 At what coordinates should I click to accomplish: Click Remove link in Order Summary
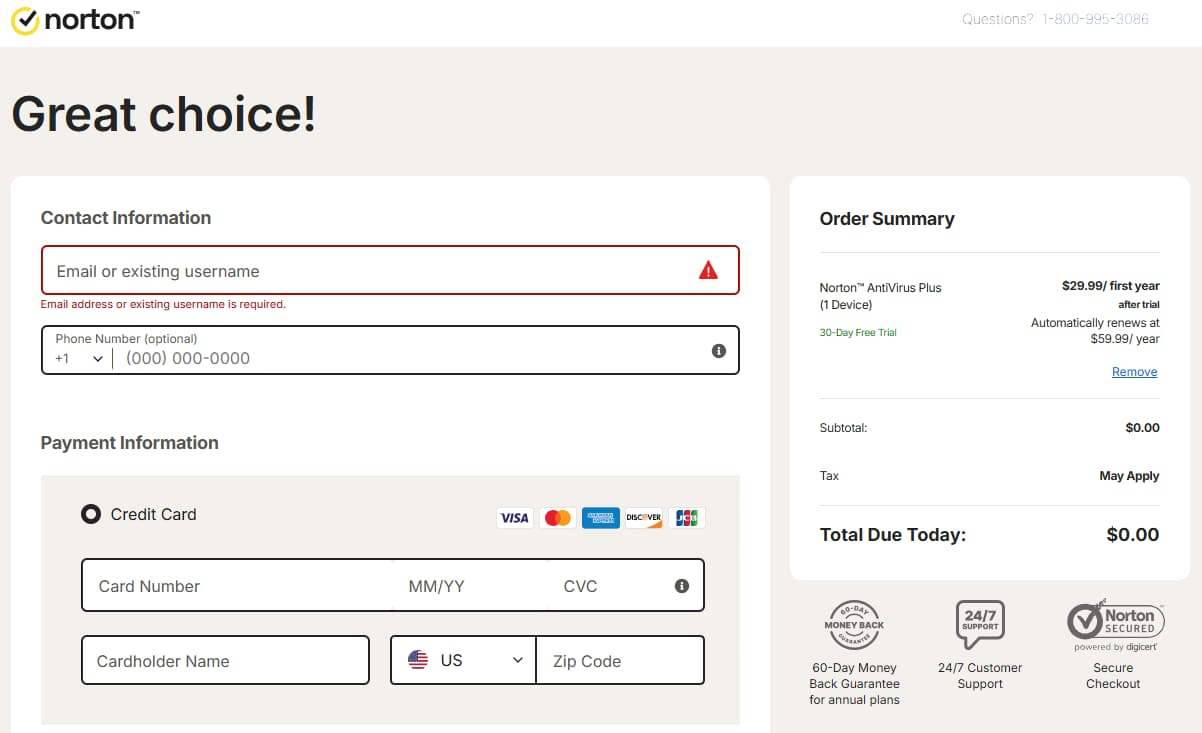[x=1134, y=372]
